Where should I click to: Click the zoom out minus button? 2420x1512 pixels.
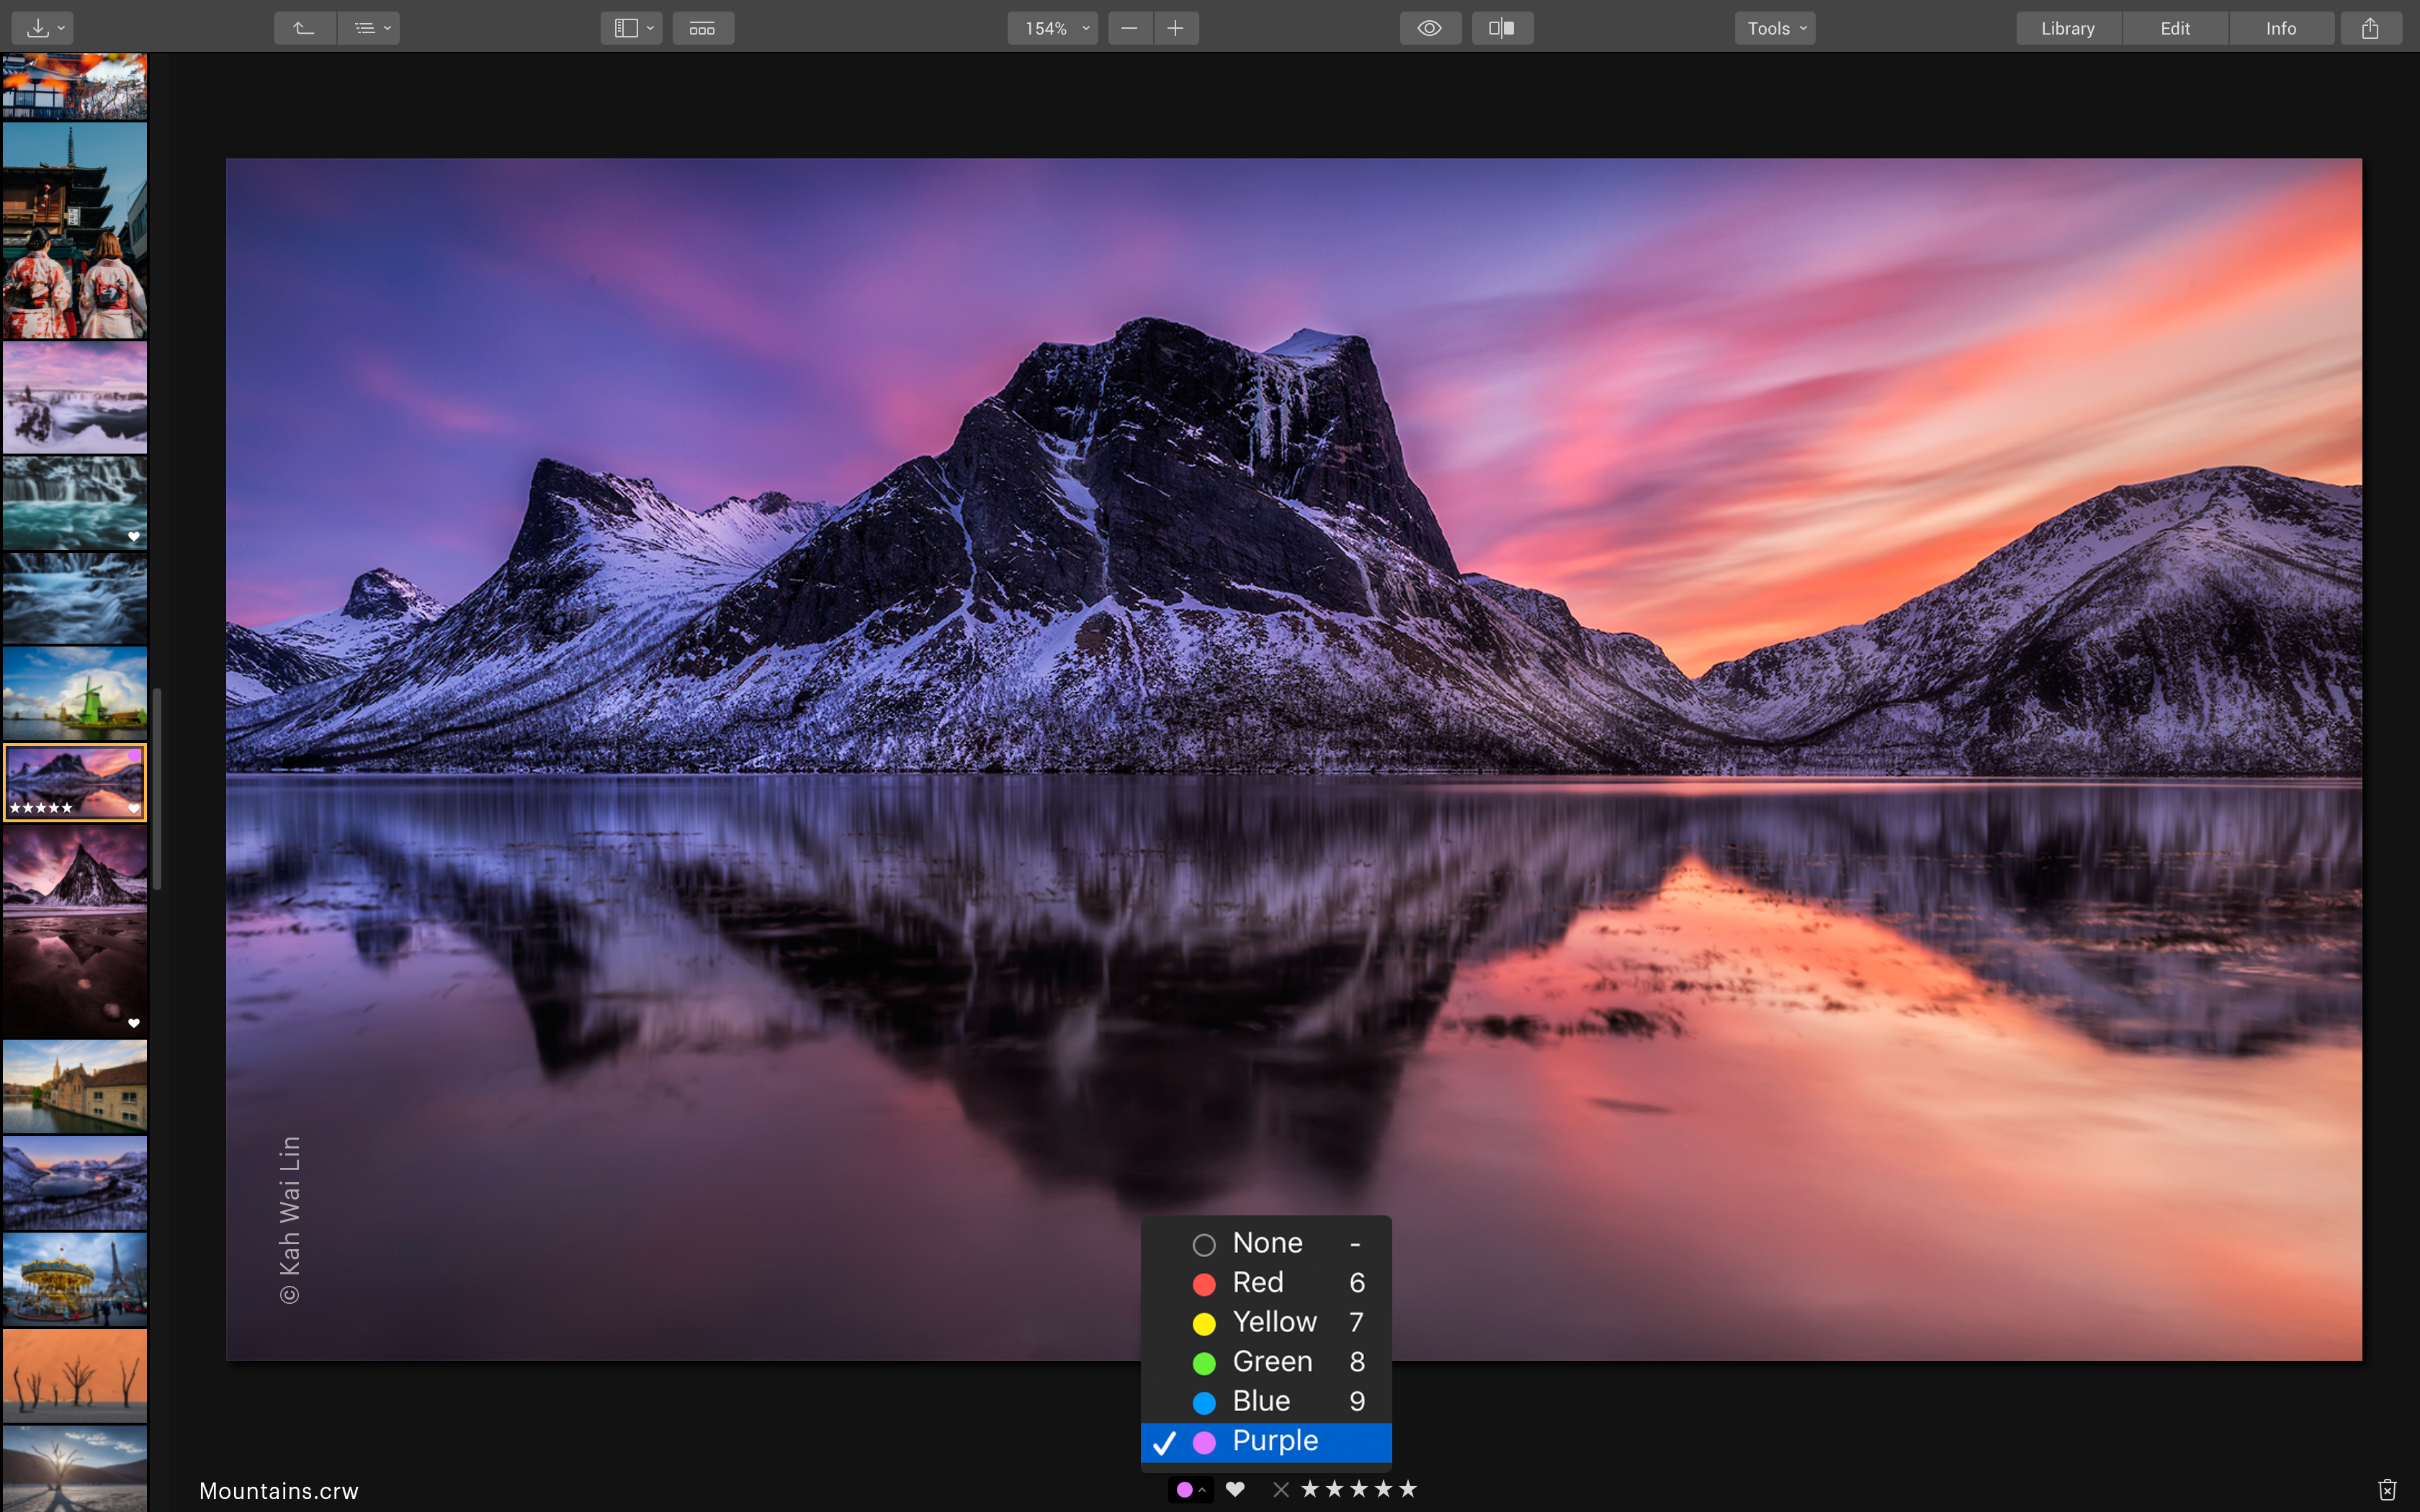[x=1129, y=28]
